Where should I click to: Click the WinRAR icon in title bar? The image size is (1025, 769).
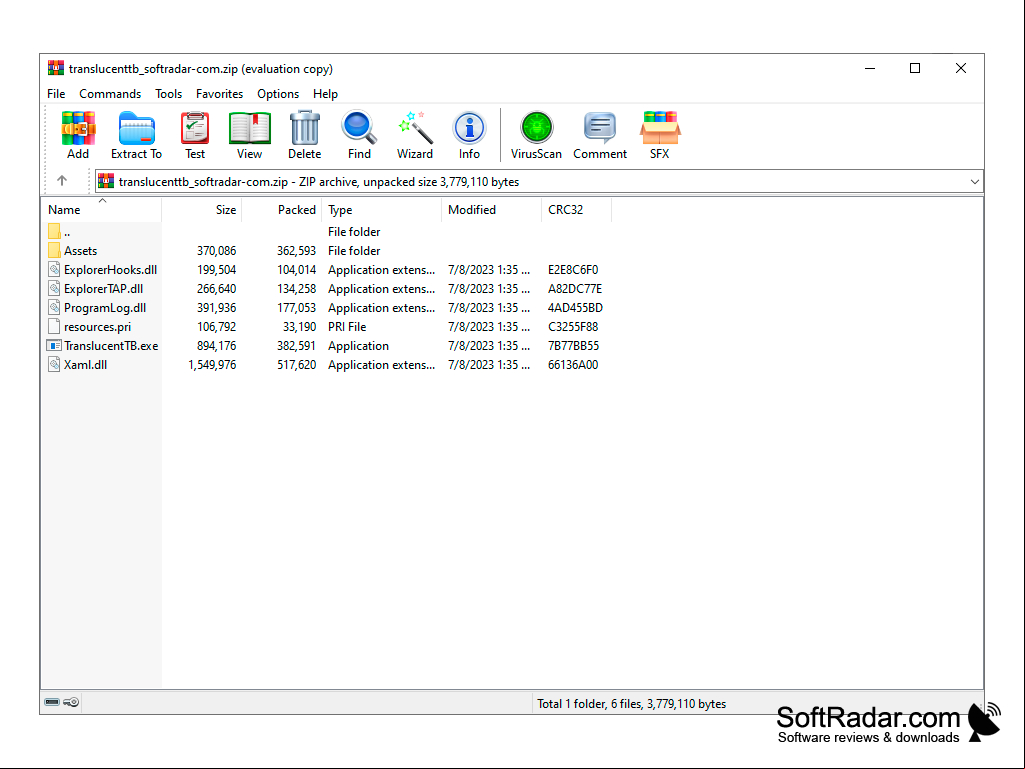(x=56, y=68)
